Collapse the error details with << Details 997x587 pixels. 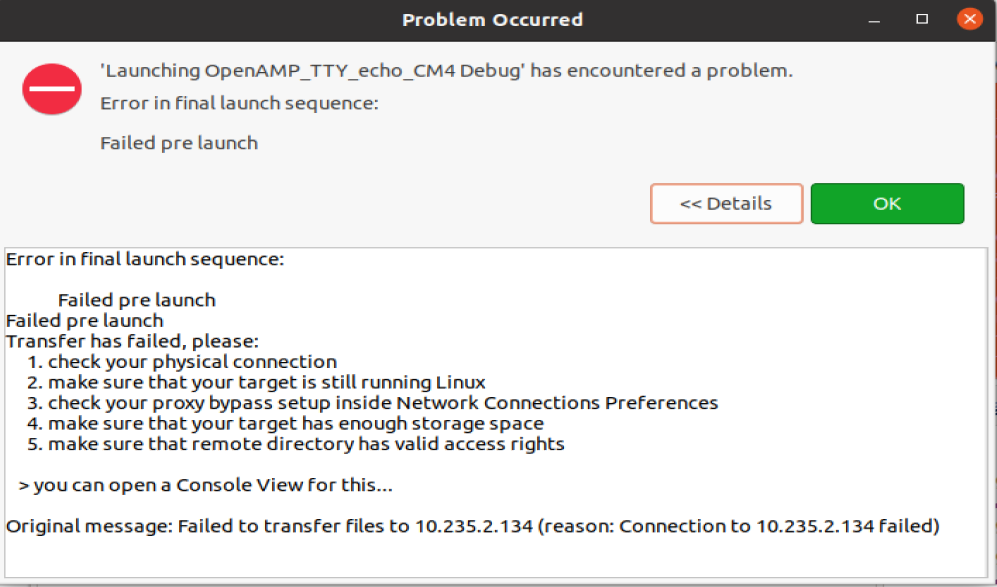pyautogui.click(x=726, y=204)
